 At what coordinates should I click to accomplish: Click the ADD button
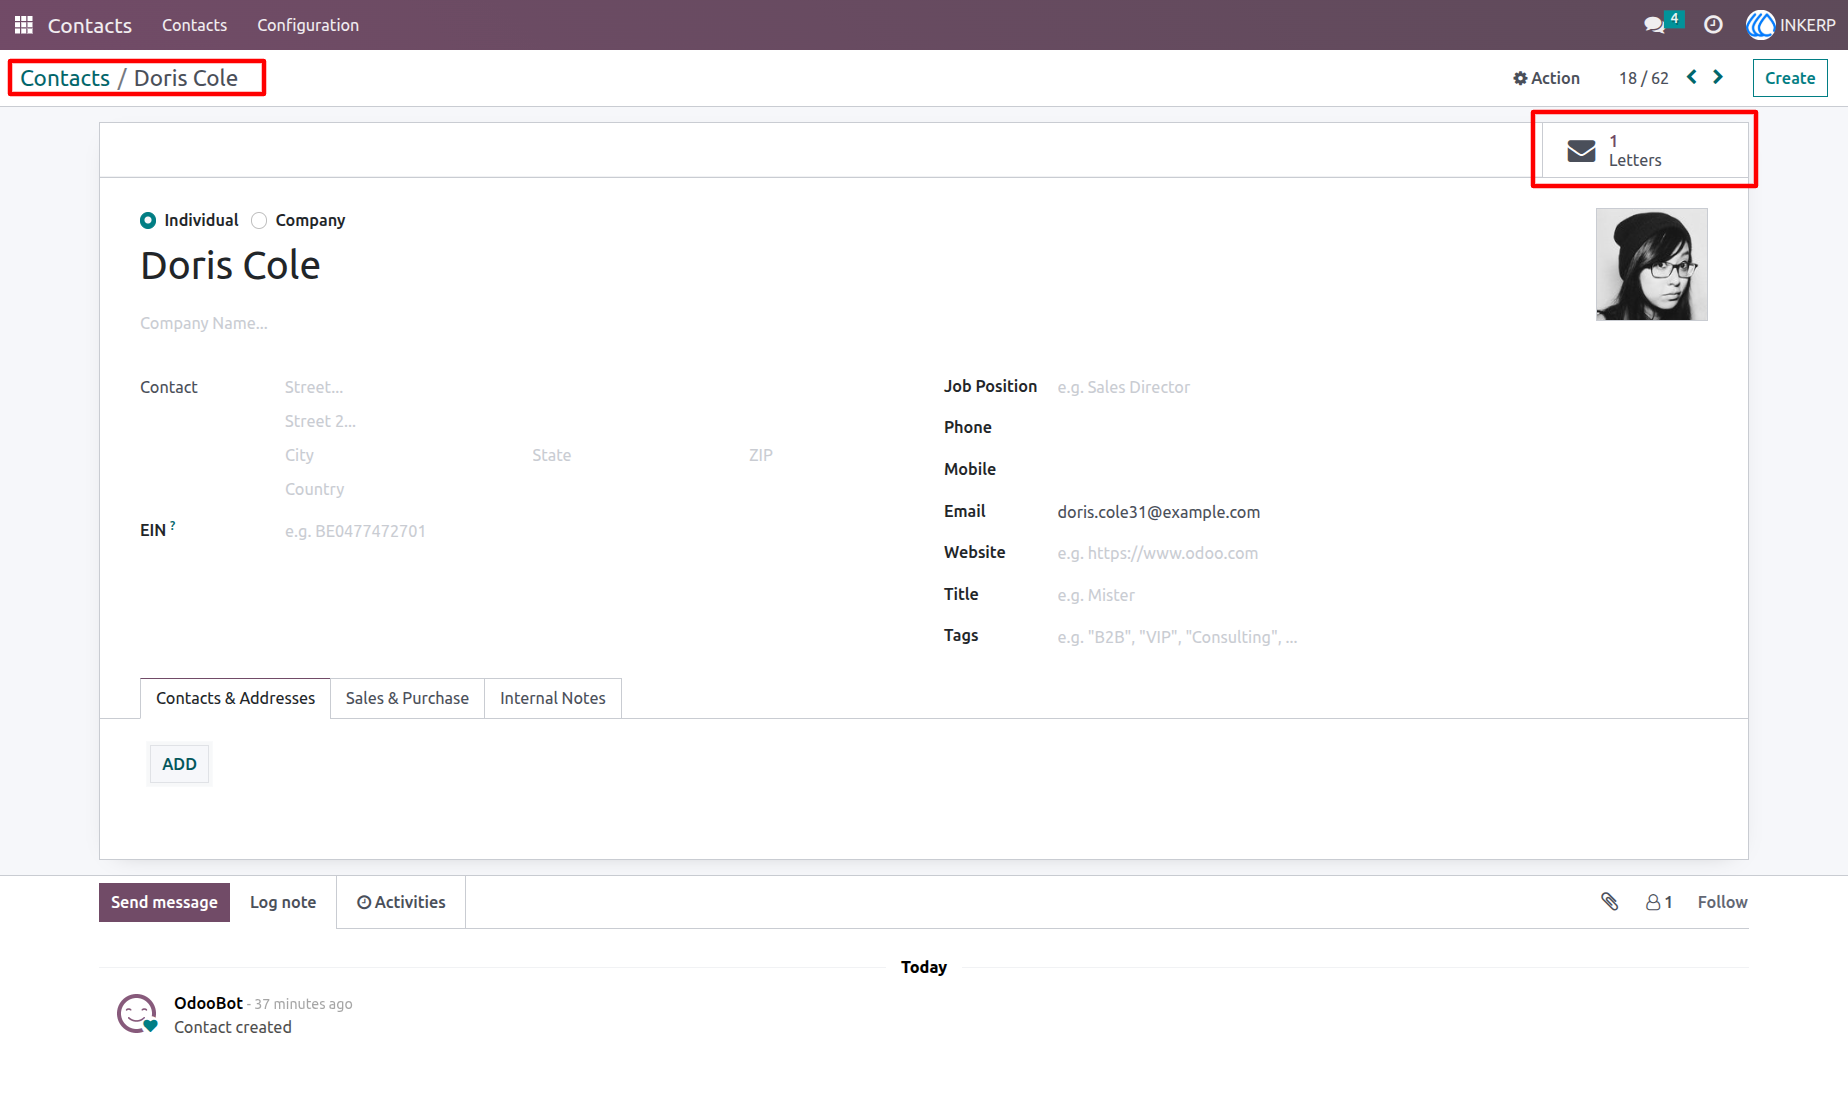[179, 764]
